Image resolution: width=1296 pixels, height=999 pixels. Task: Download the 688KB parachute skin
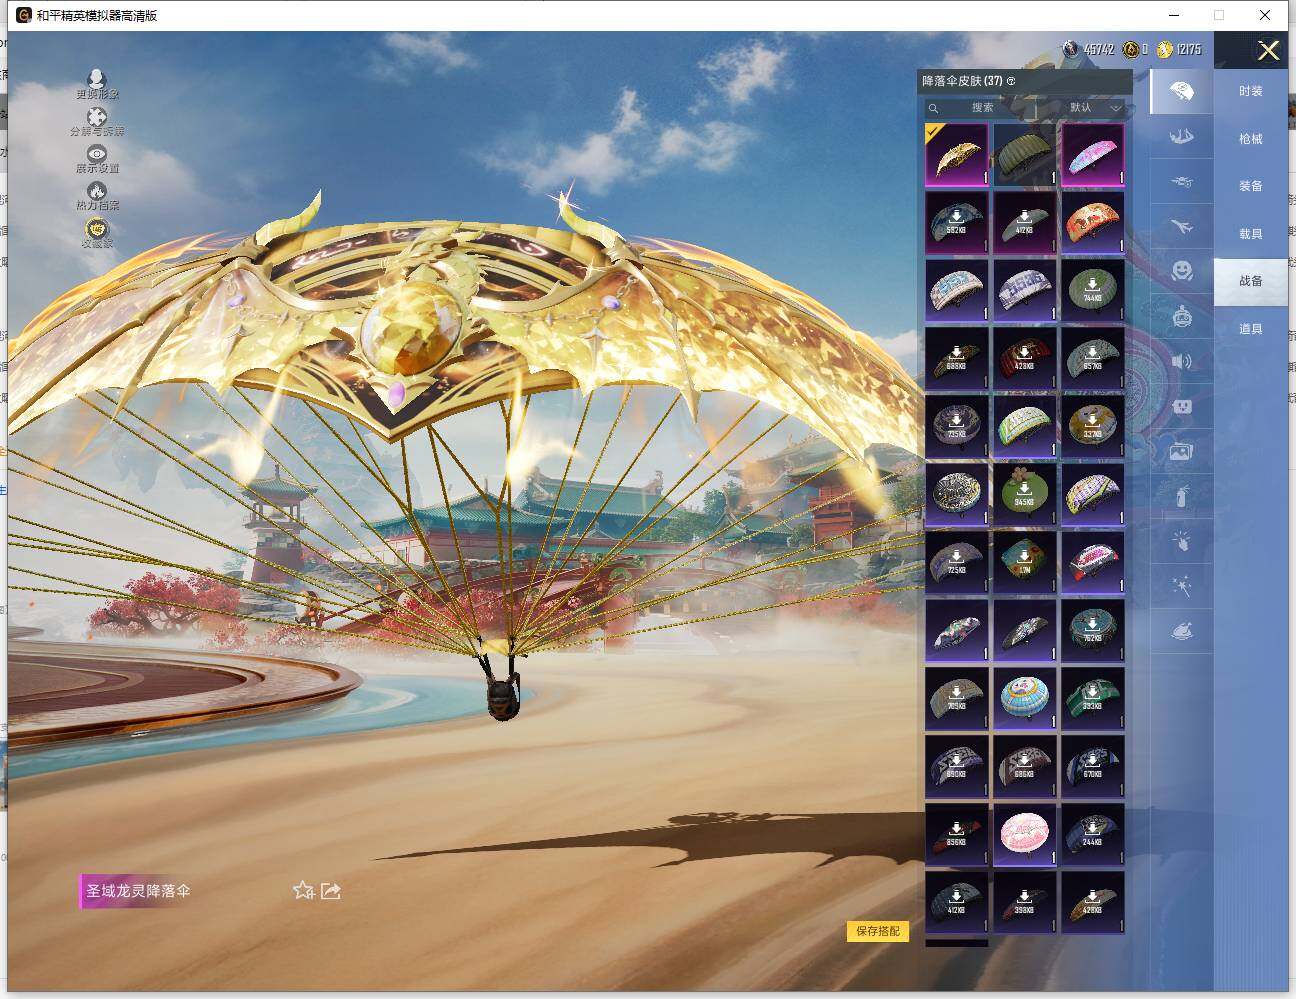tap(957, 358)
